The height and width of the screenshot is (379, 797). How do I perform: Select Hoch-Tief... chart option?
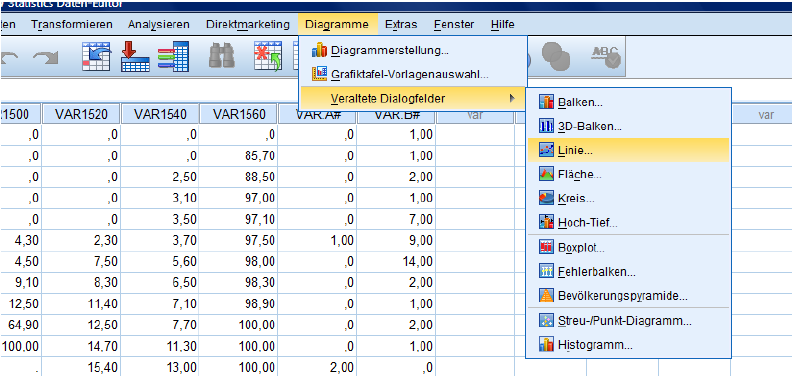click(628, 223)
